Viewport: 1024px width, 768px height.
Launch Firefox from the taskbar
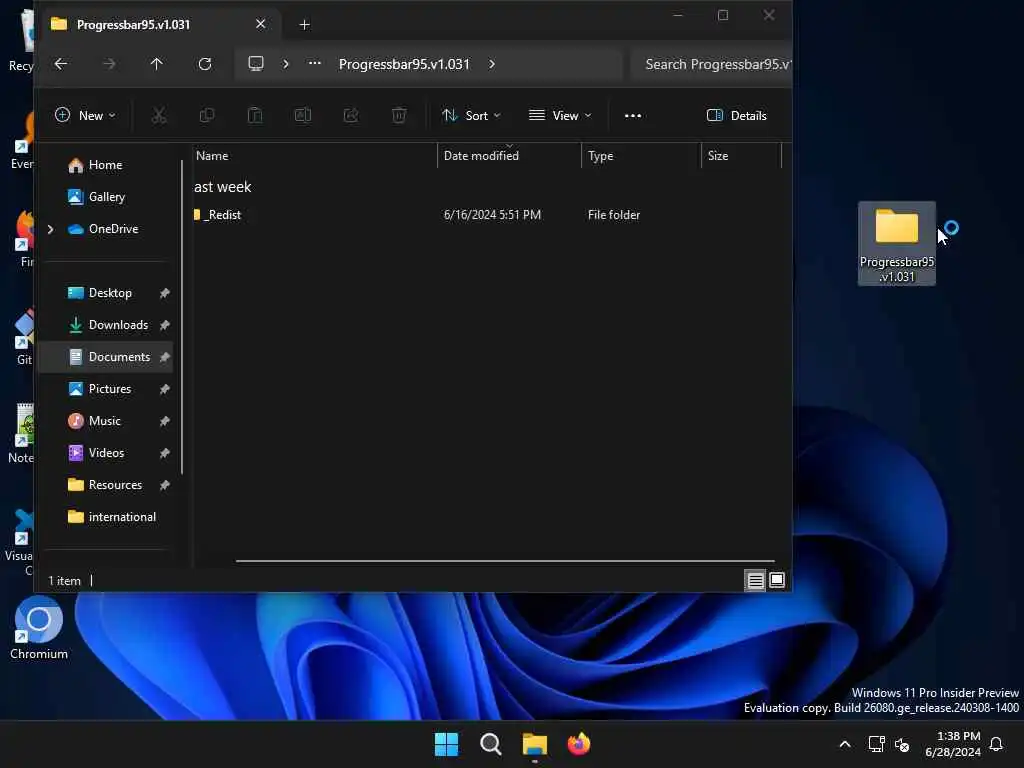pos(579,744)
